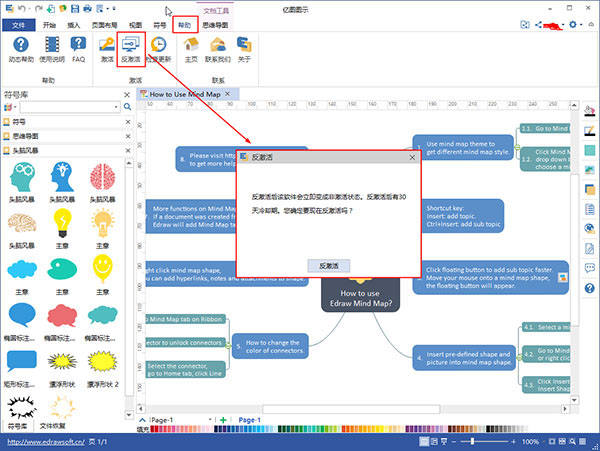This screenshot has width=600, height=451.
Task: Collapse the ribbon with the up-arrow icon
Action: click(x=591, y=24)
